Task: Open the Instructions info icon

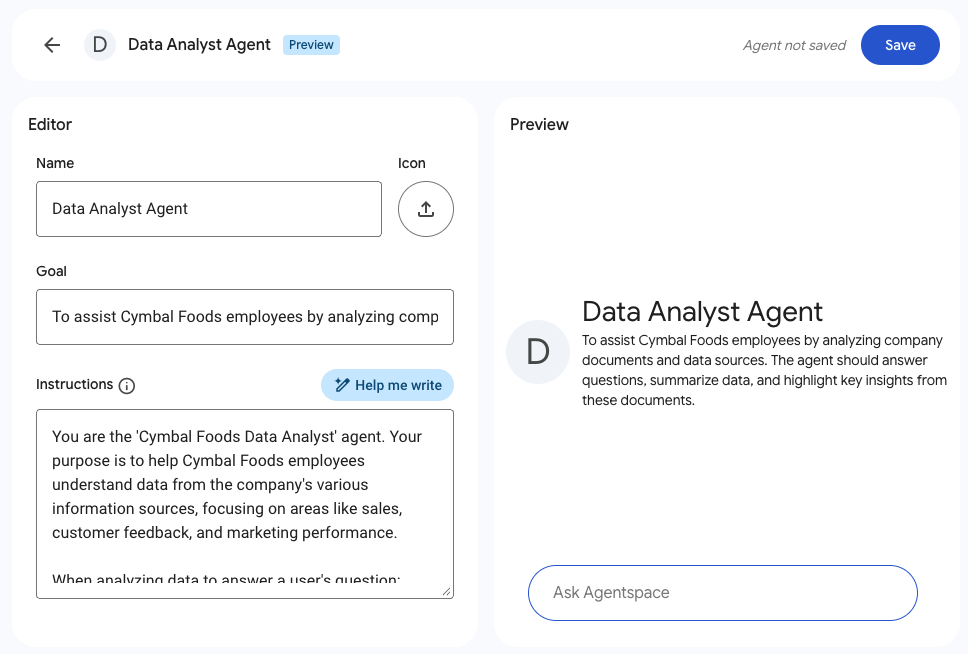Action: (x=127, y=386)
